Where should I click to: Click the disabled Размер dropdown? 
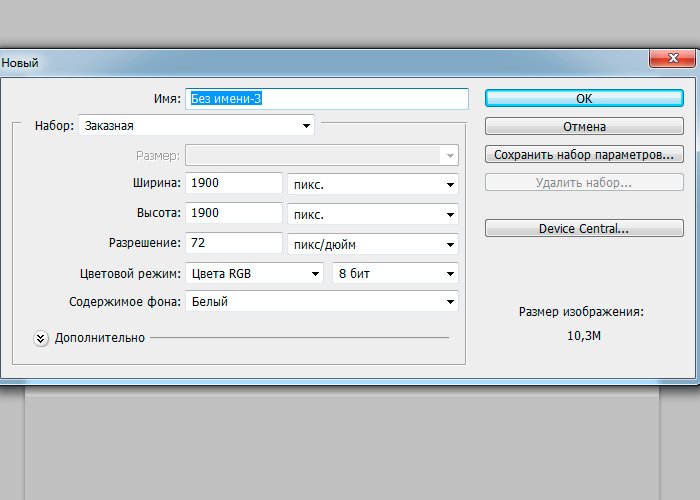coord(322,155)
